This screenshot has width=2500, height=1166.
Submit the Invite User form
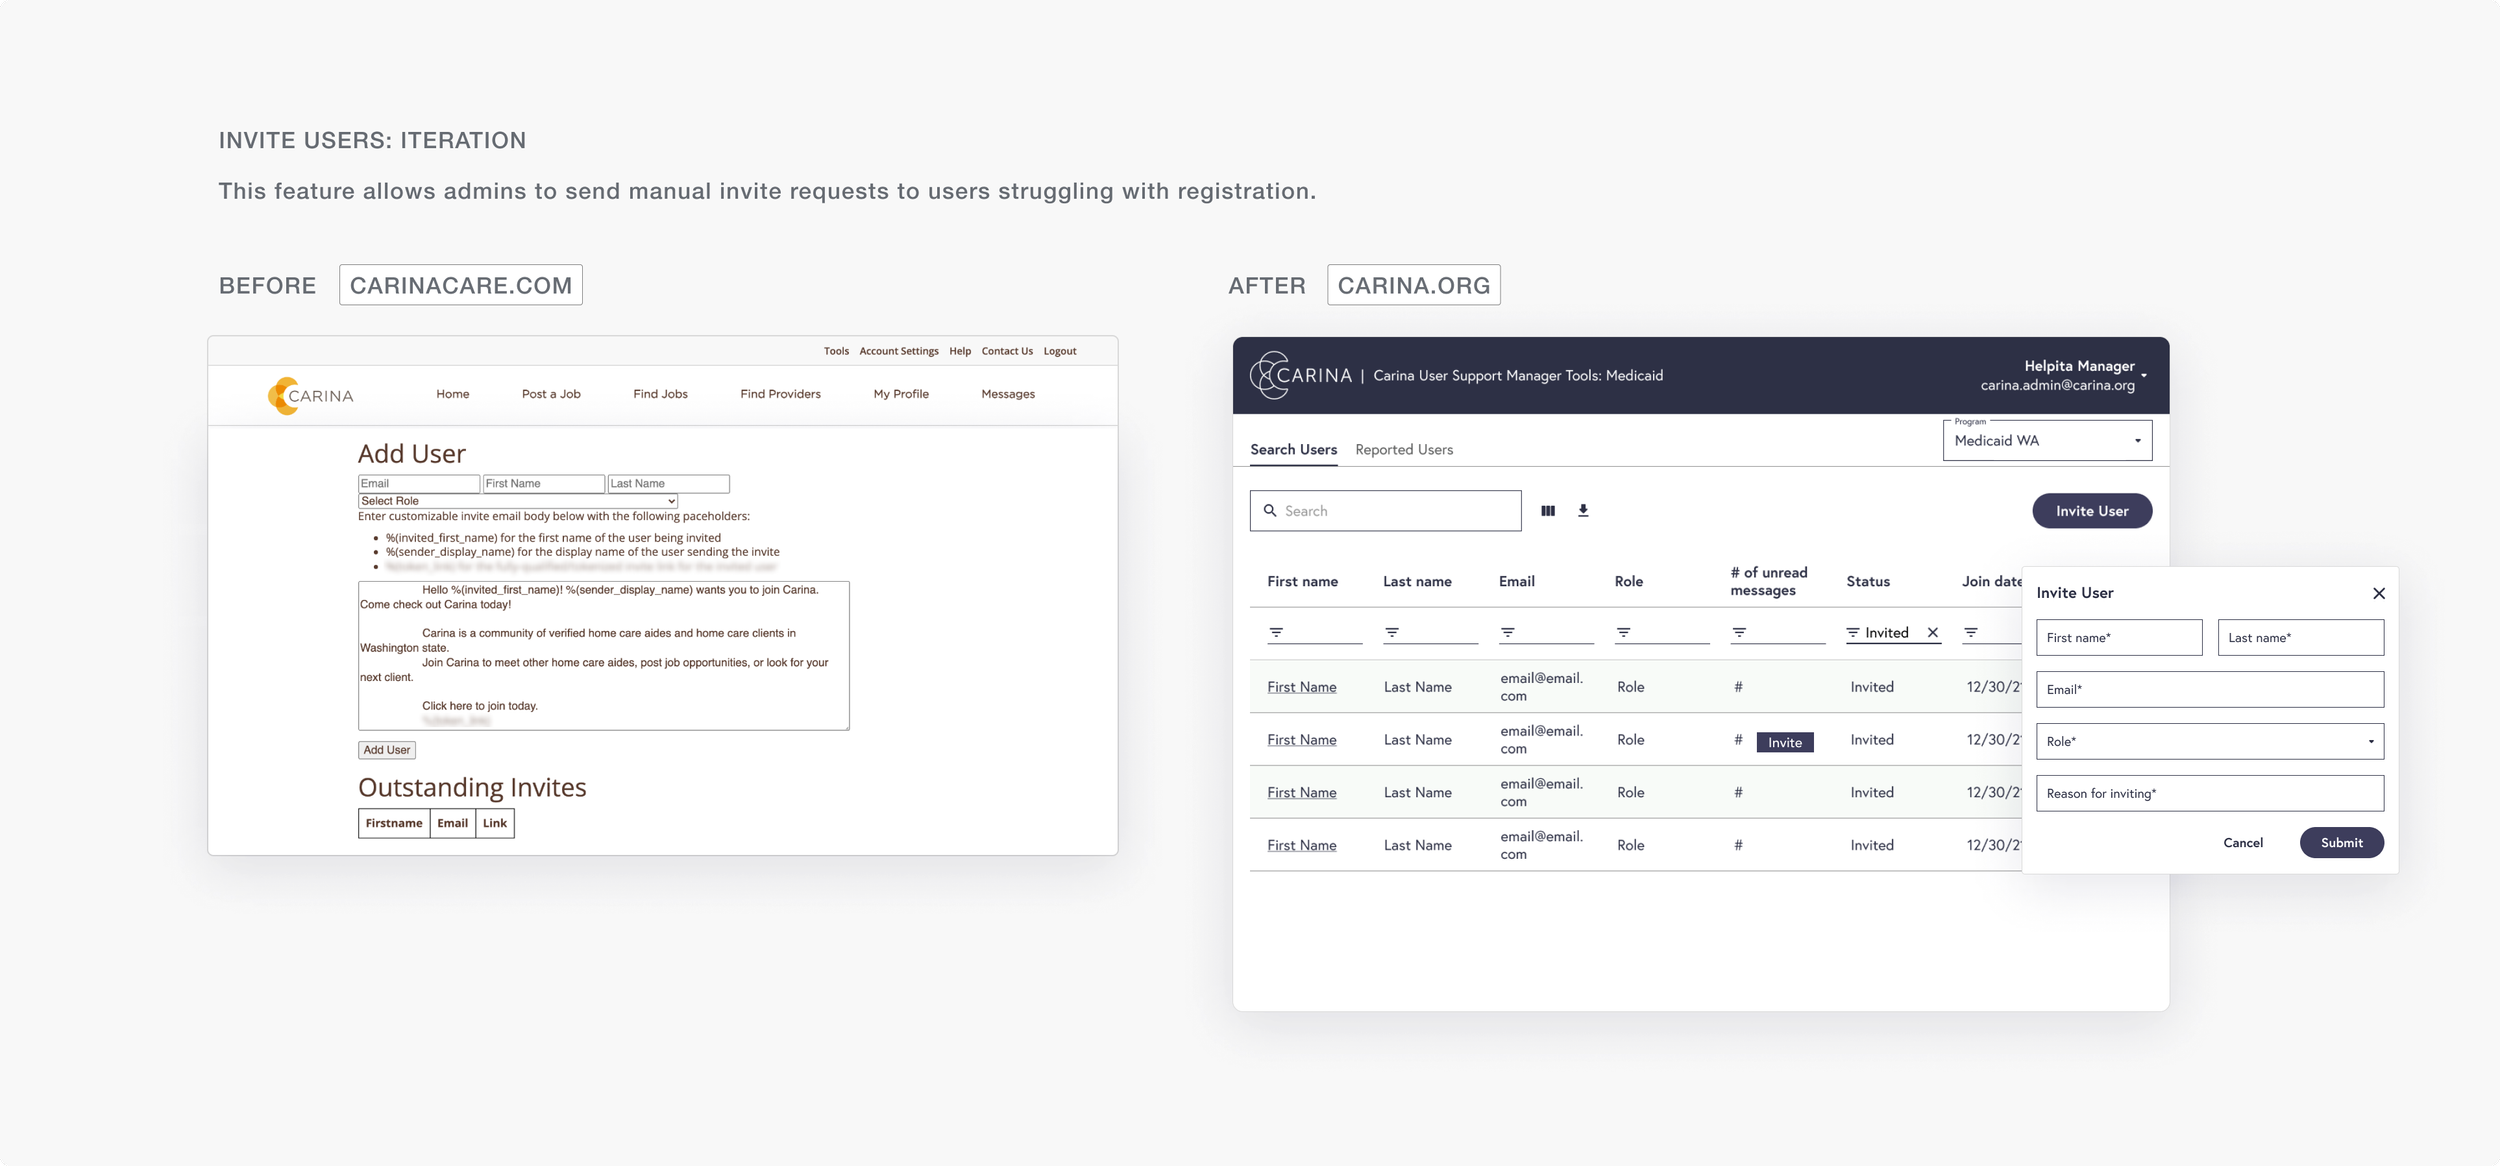tap(2341, 843)
